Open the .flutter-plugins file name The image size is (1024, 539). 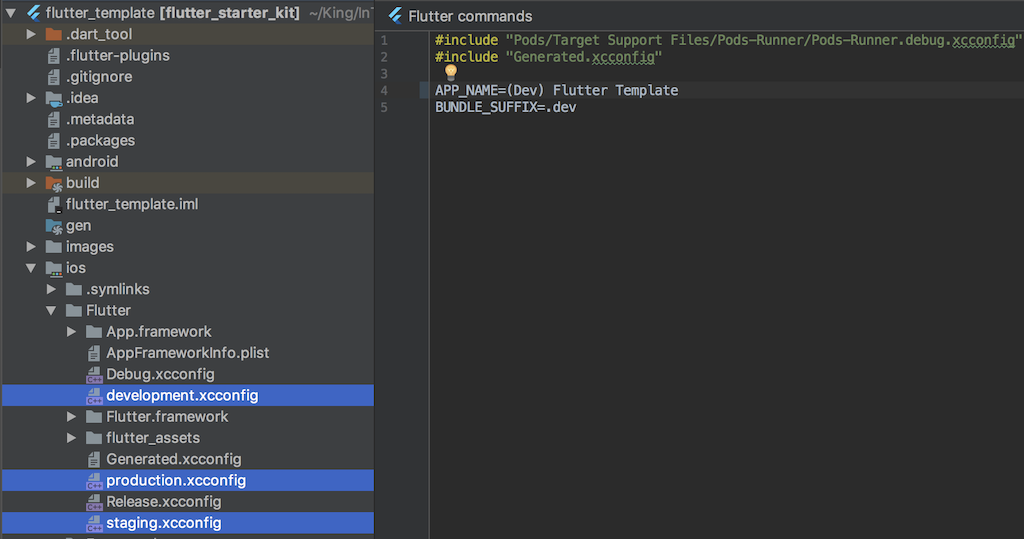pyautogui.click(x=118, y=56)
